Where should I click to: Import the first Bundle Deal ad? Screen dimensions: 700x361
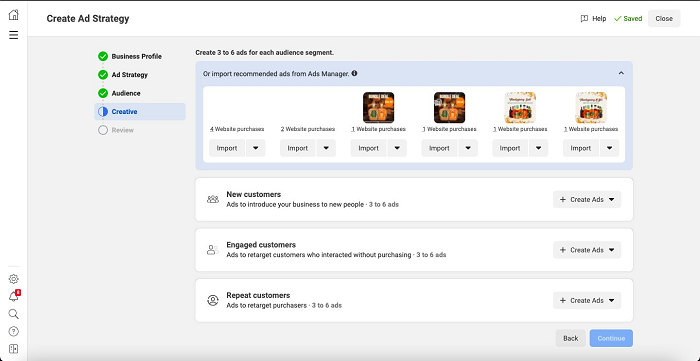click(x=368, y=148)
